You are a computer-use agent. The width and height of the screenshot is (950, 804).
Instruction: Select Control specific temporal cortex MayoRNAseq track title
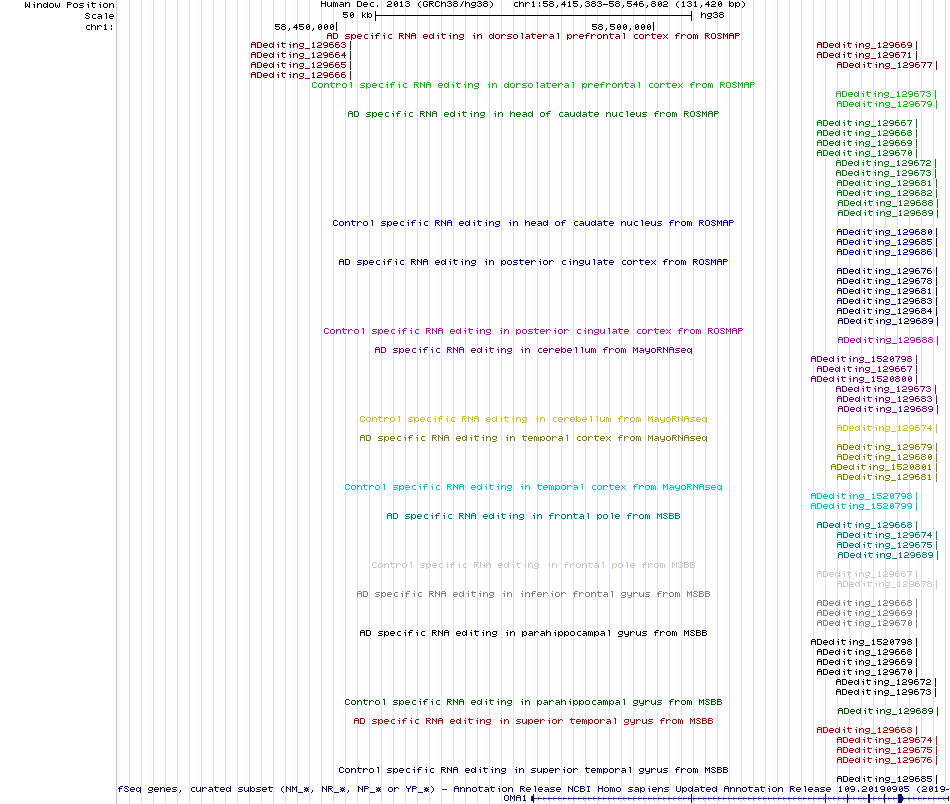click(533, 487)
